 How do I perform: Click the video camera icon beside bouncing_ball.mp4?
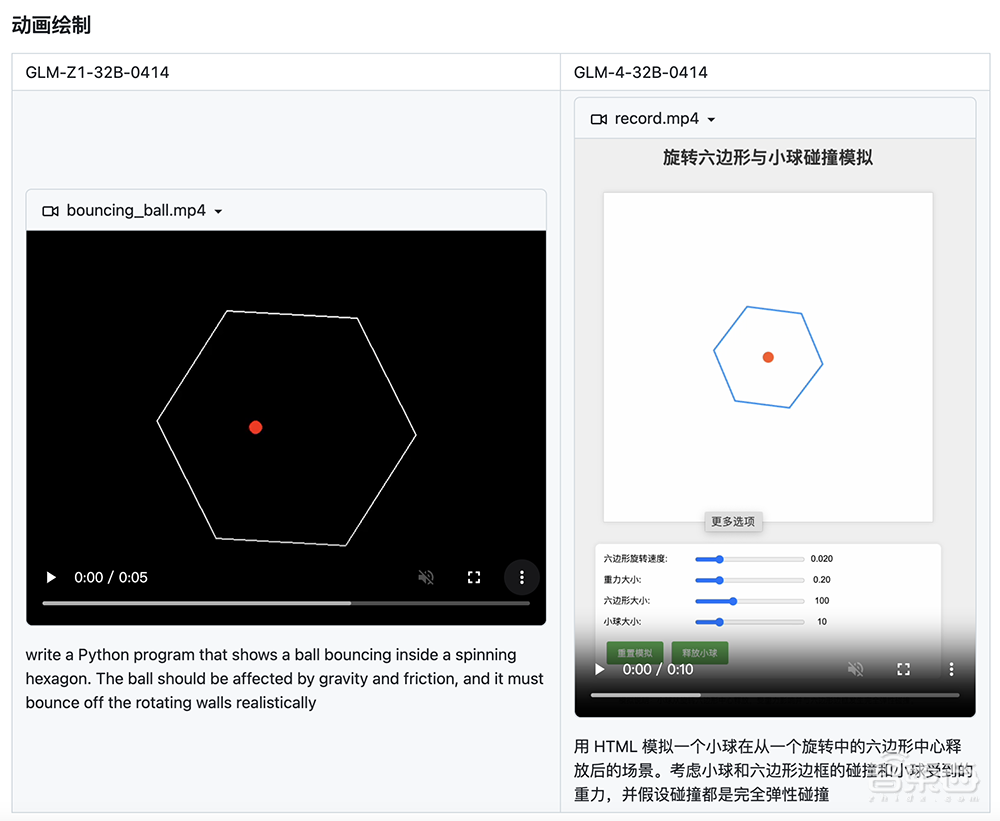coord(50,210)
